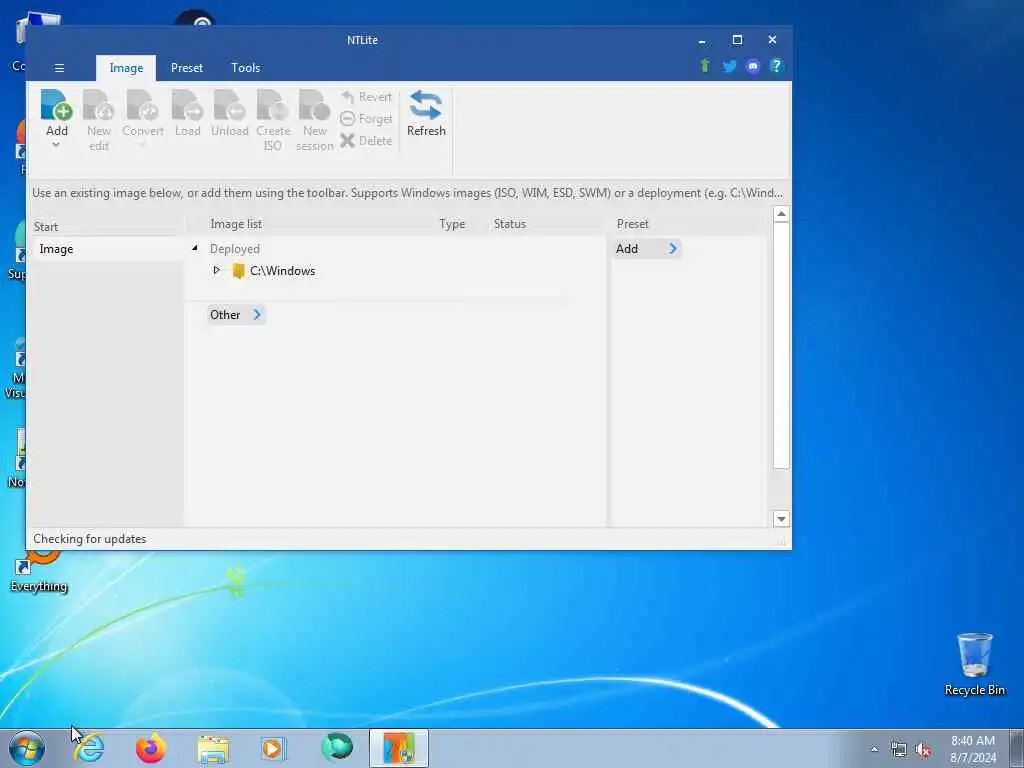Click the C:\Windows folder icon
This screenshot has width=1024, height=768.
click(x=238, y=271)
